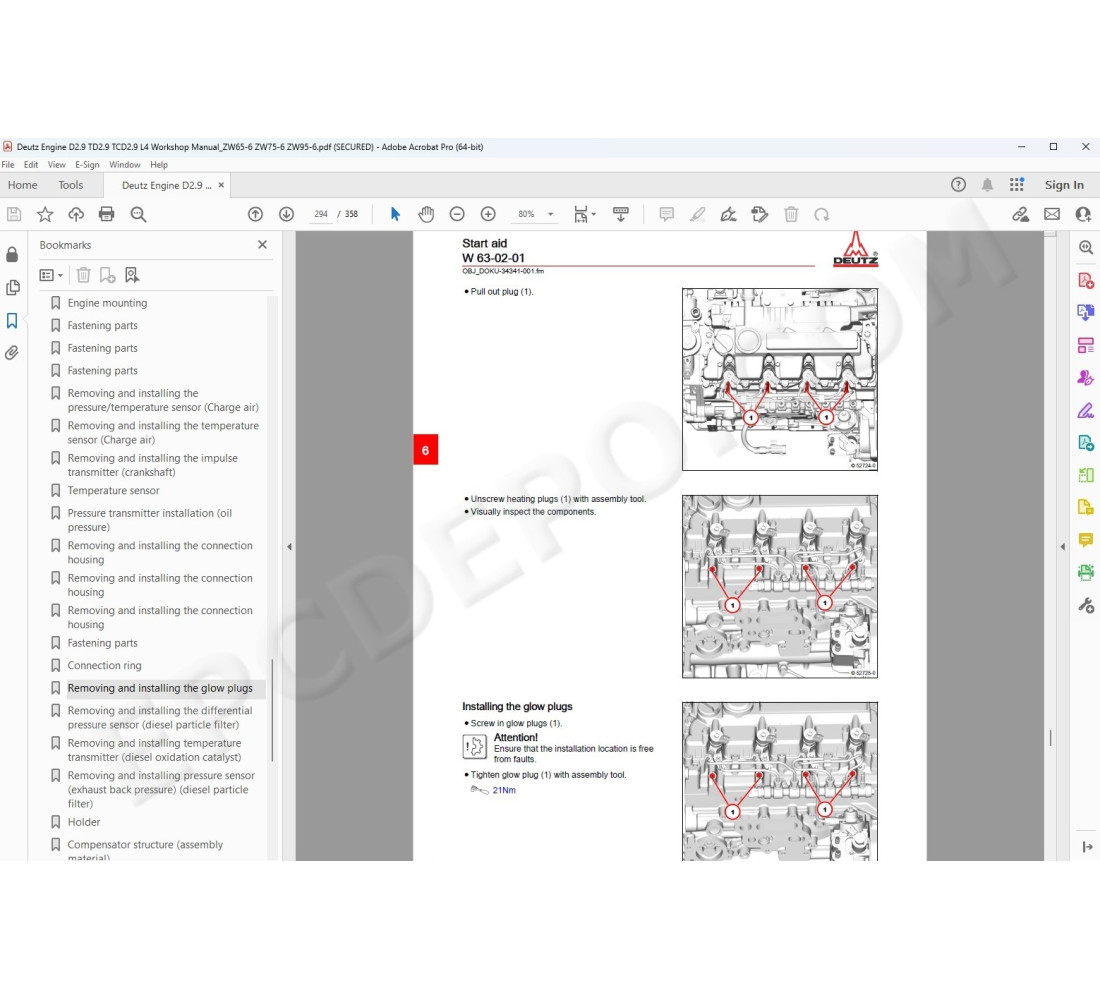Click the Print icon in toolbar

tap(107, 214)
